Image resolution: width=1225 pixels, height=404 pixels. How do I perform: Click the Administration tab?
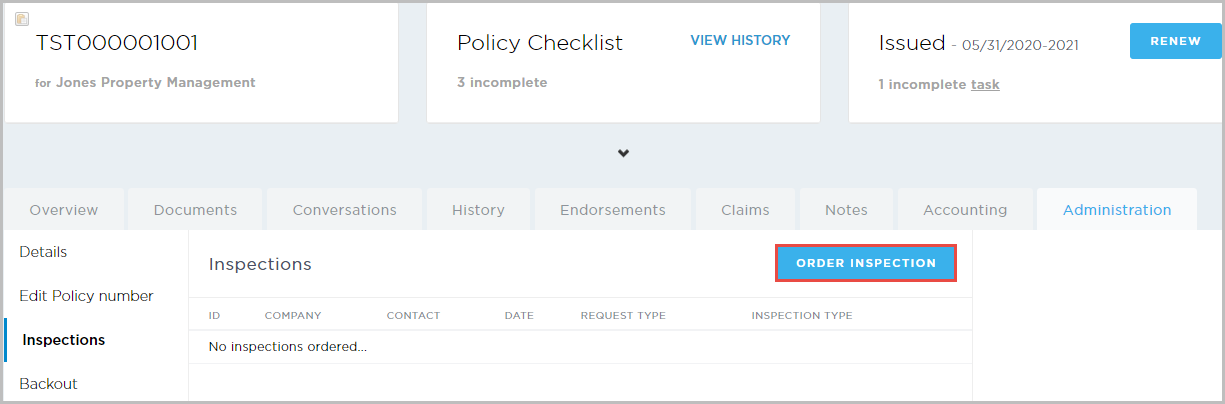pyautogui.click(x=1117, y=210)
